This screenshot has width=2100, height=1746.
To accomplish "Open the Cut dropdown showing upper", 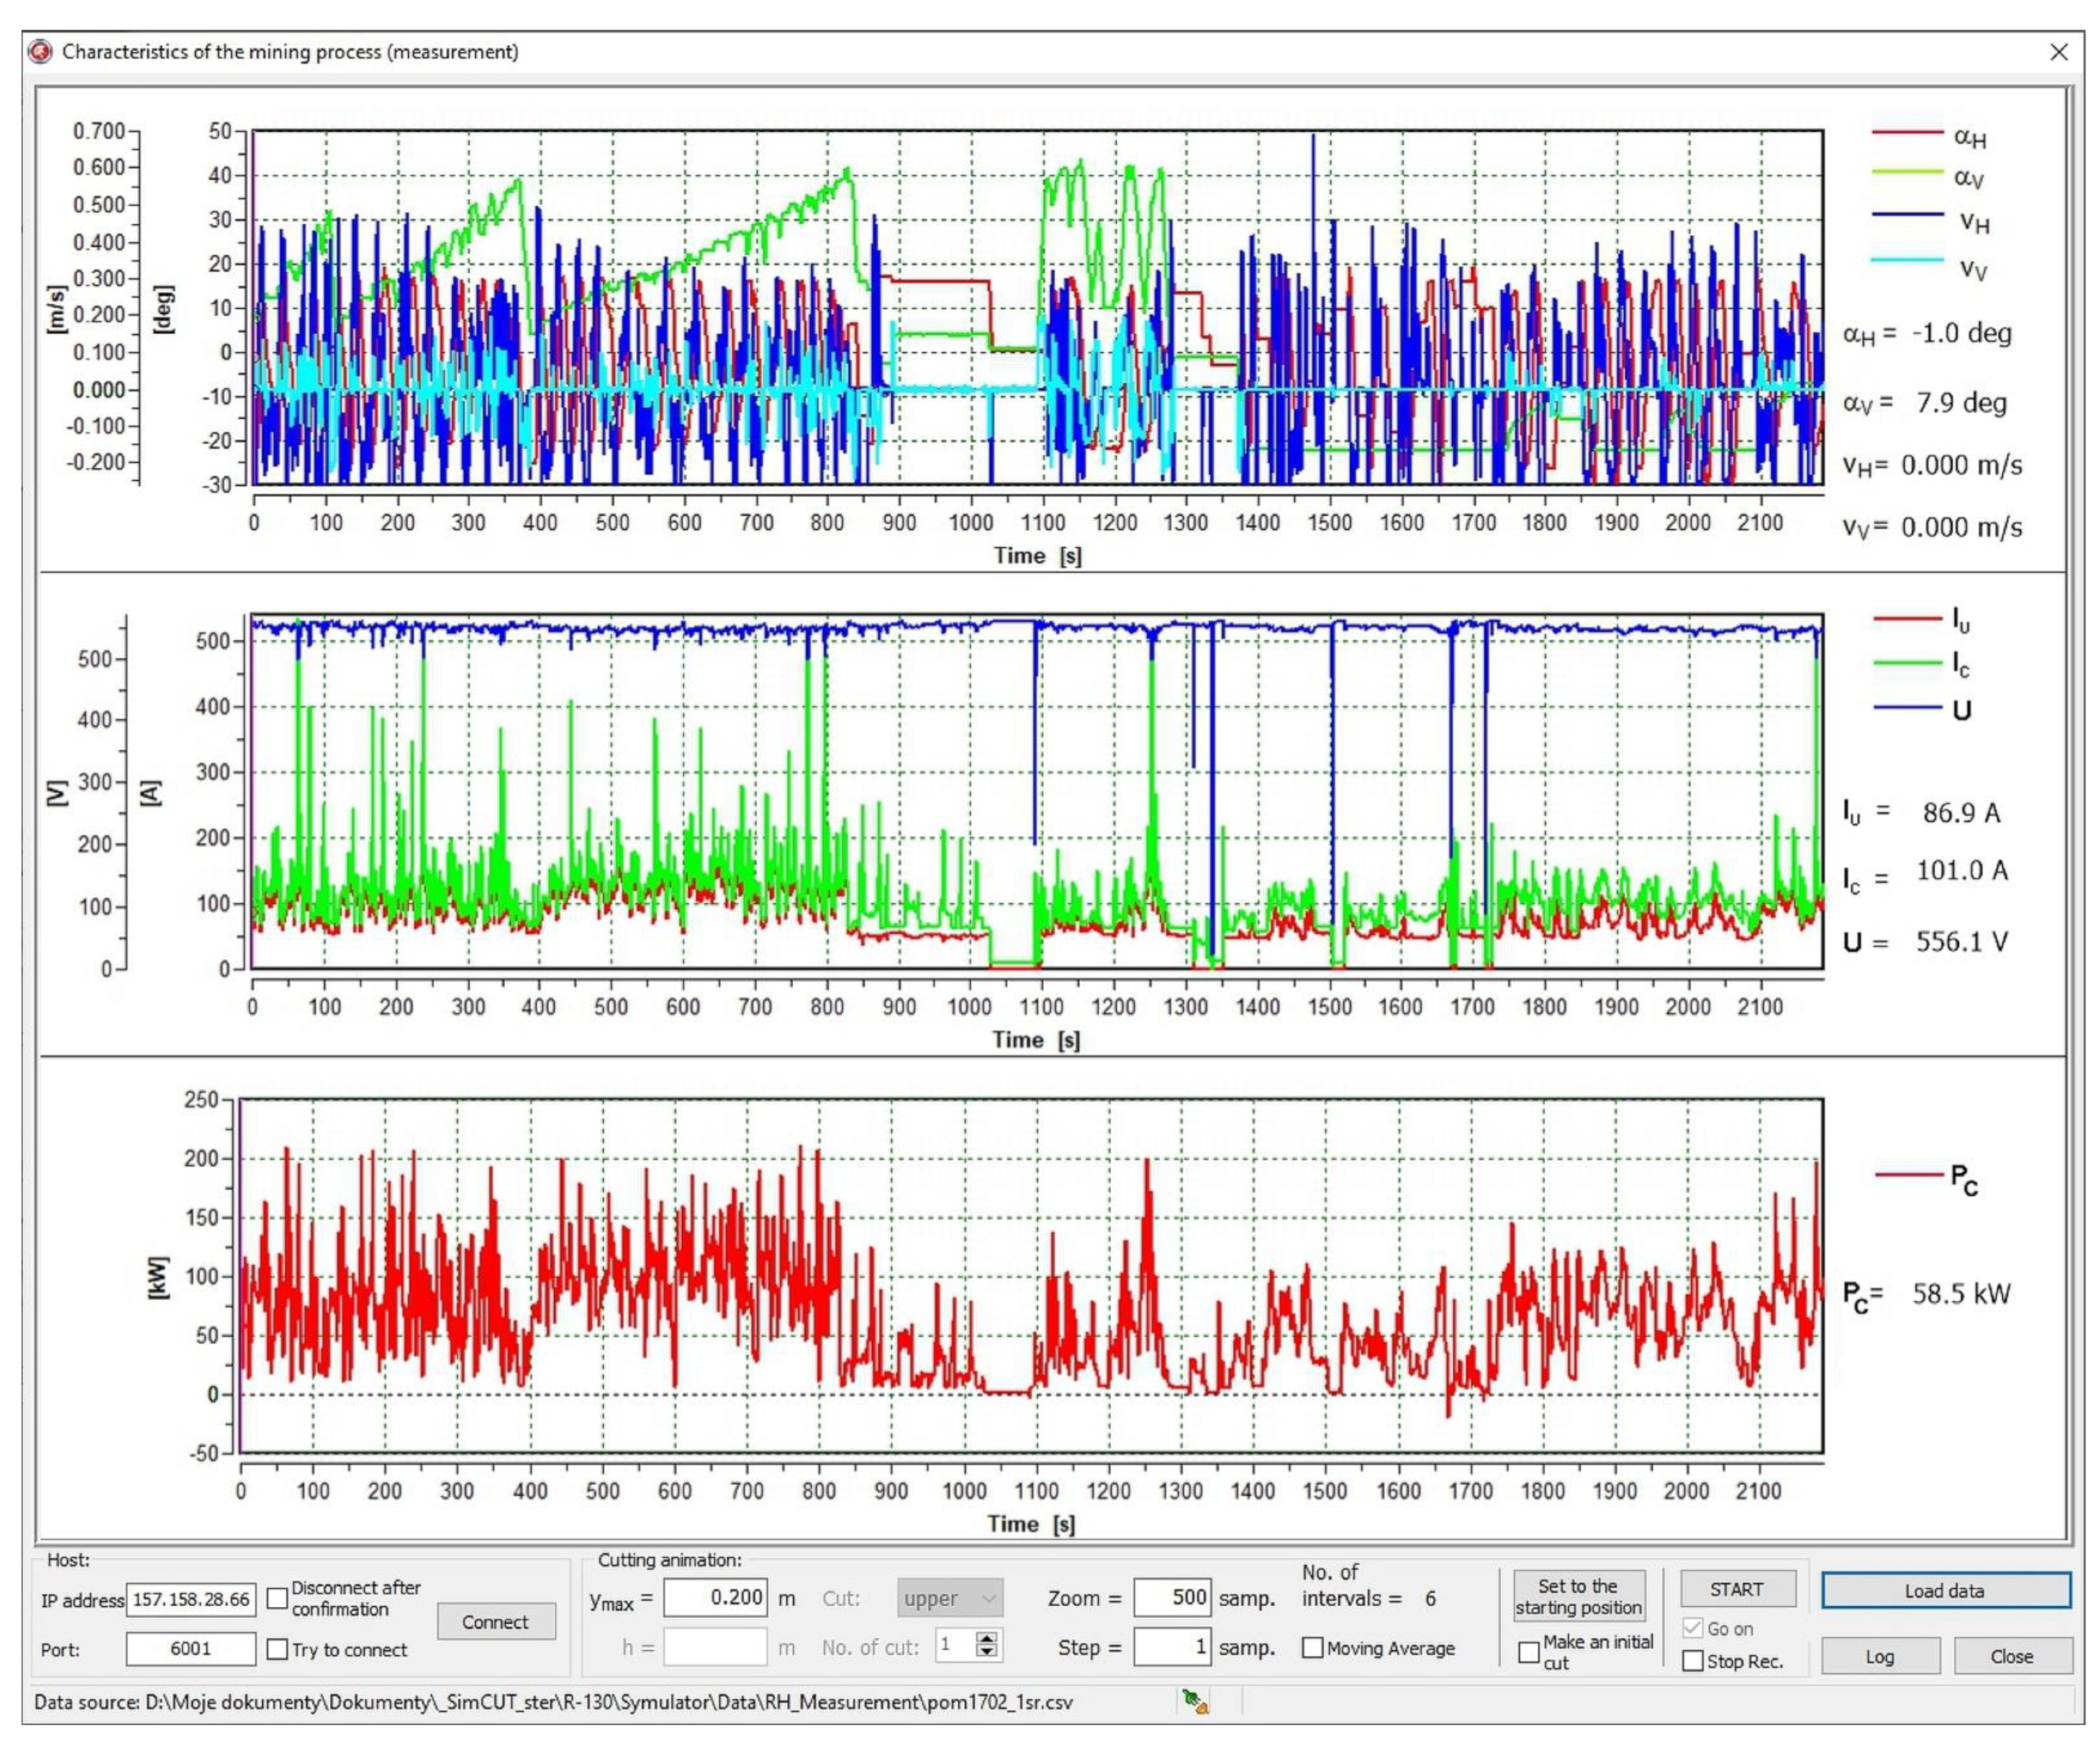I will click(949, 1598).
